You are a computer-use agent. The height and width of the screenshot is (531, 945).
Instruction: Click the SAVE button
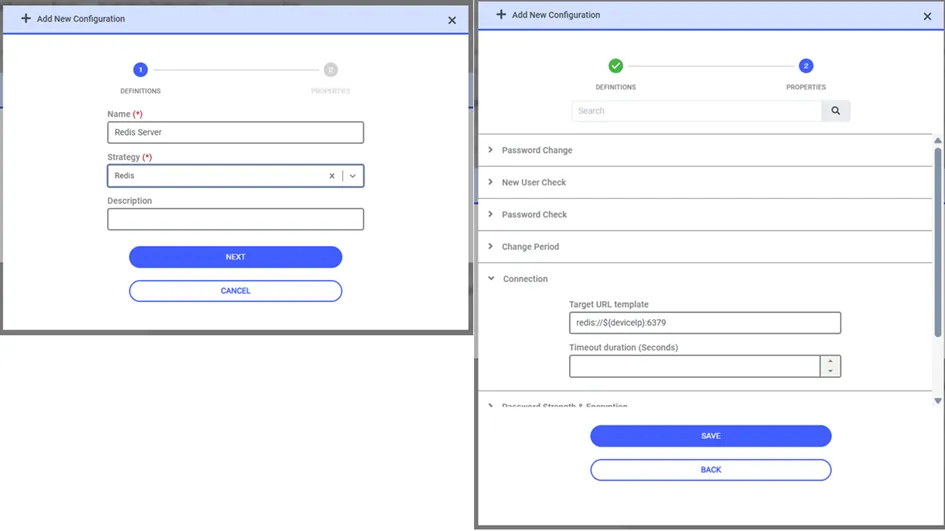click(x=711, y=436)
